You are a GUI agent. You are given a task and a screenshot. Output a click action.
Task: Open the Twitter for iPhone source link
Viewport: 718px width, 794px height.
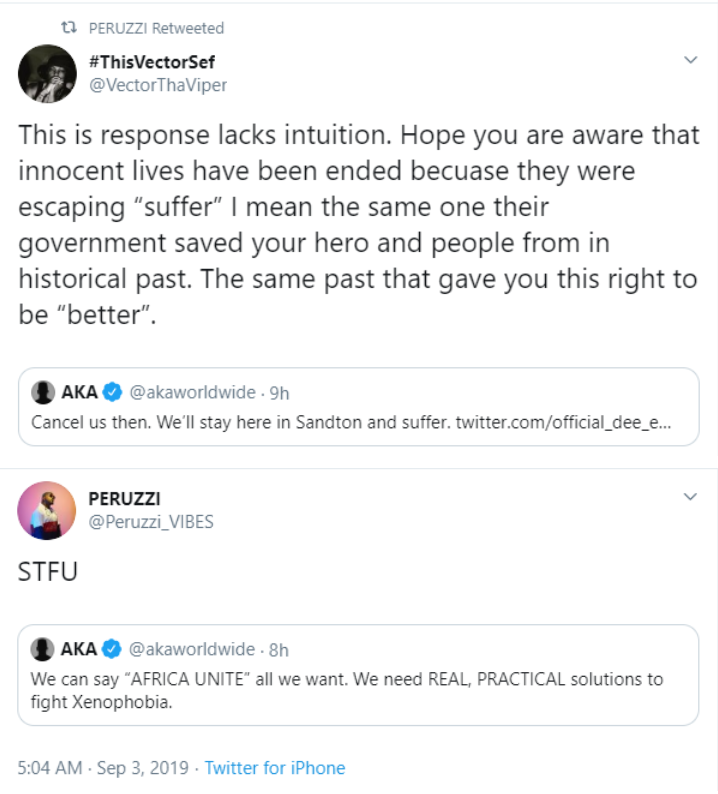(x=275, y=768)
